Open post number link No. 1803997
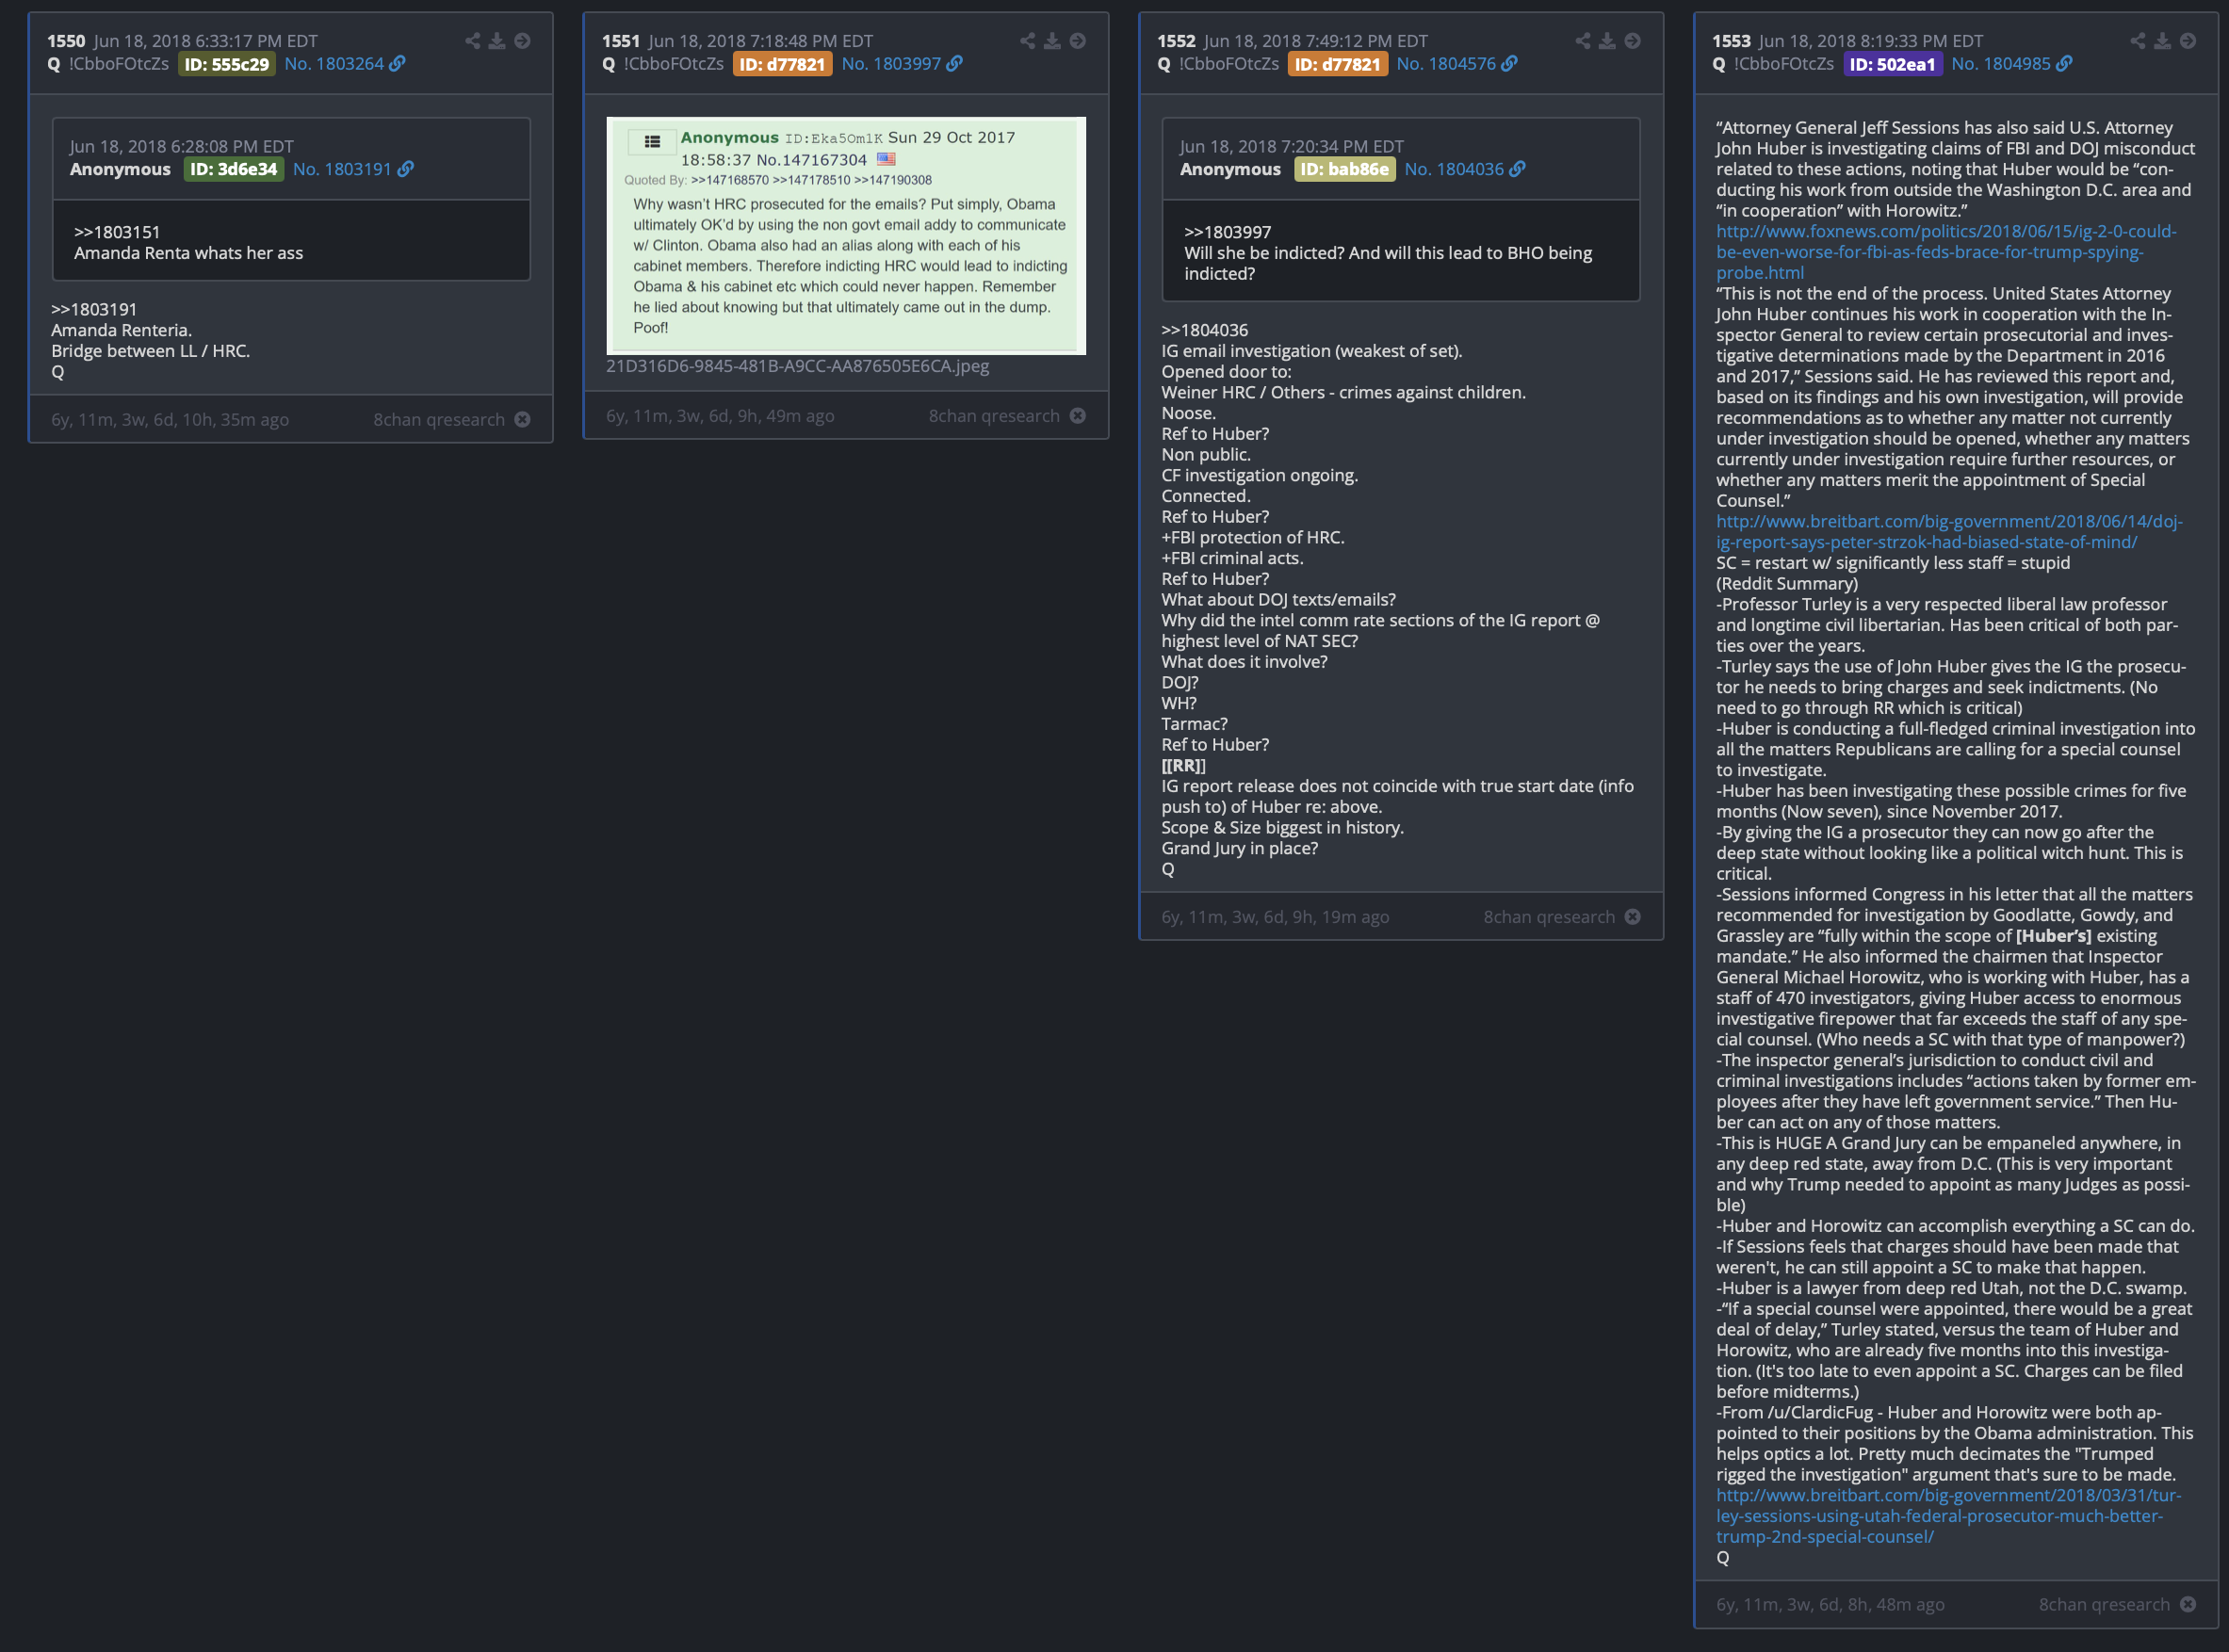 click(891, 63)
